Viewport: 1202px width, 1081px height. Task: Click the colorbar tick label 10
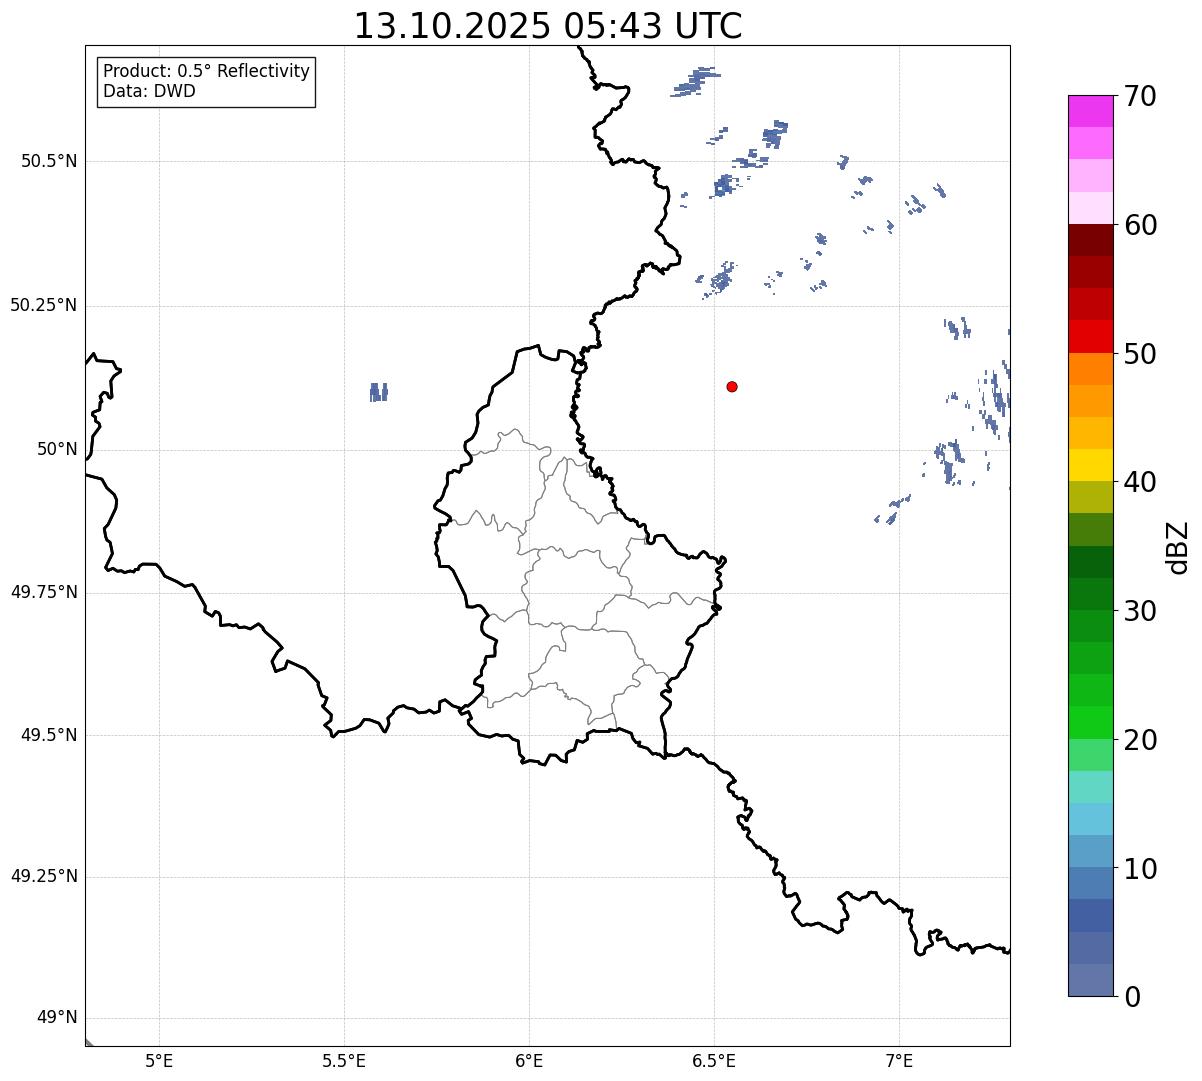1140,869
